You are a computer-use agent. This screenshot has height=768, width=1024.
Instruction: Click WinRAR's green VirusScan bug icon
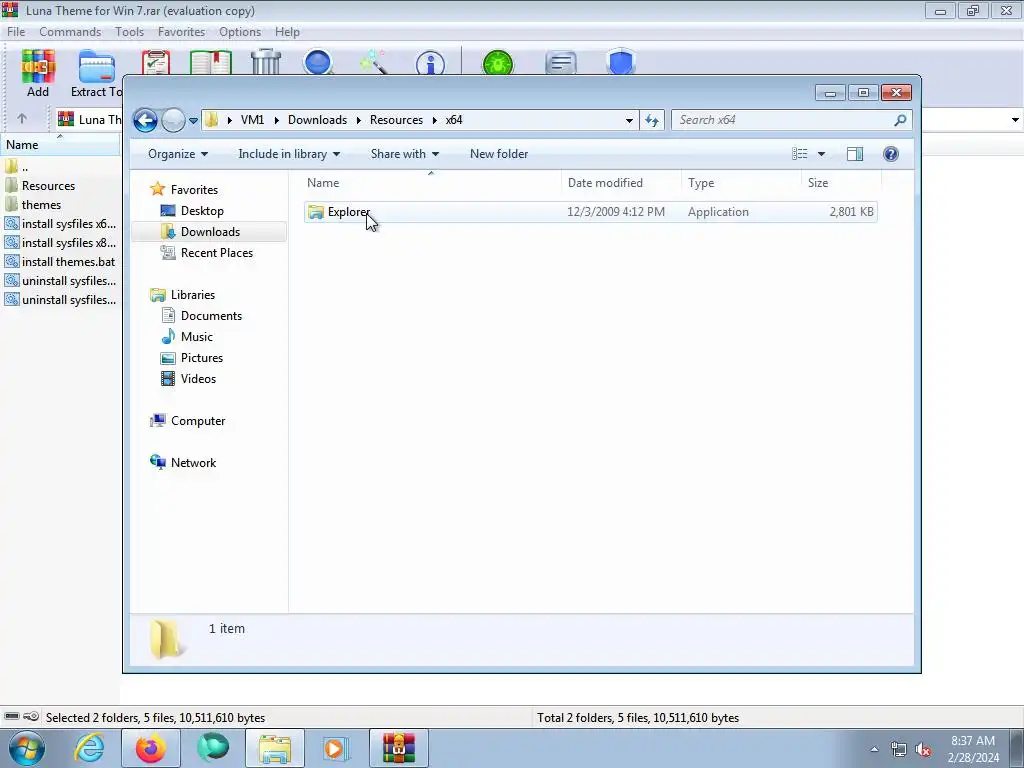(498, 63)
